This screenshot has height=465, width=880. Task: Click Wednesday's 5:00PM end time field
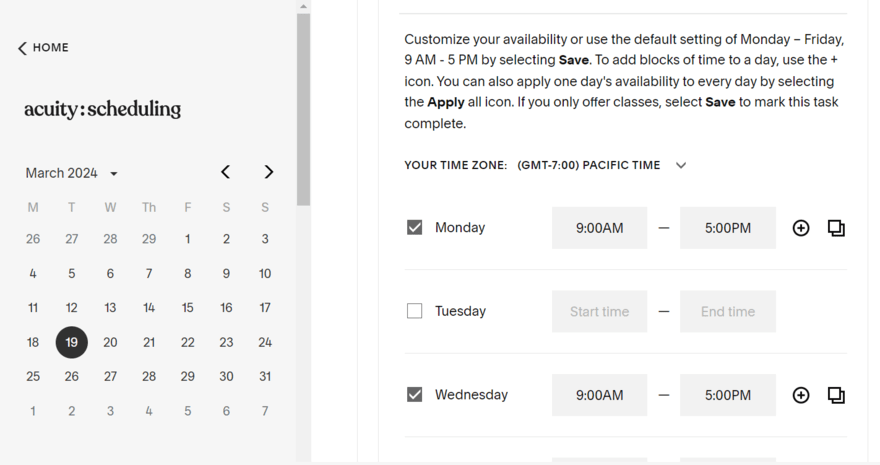point(727,395)
